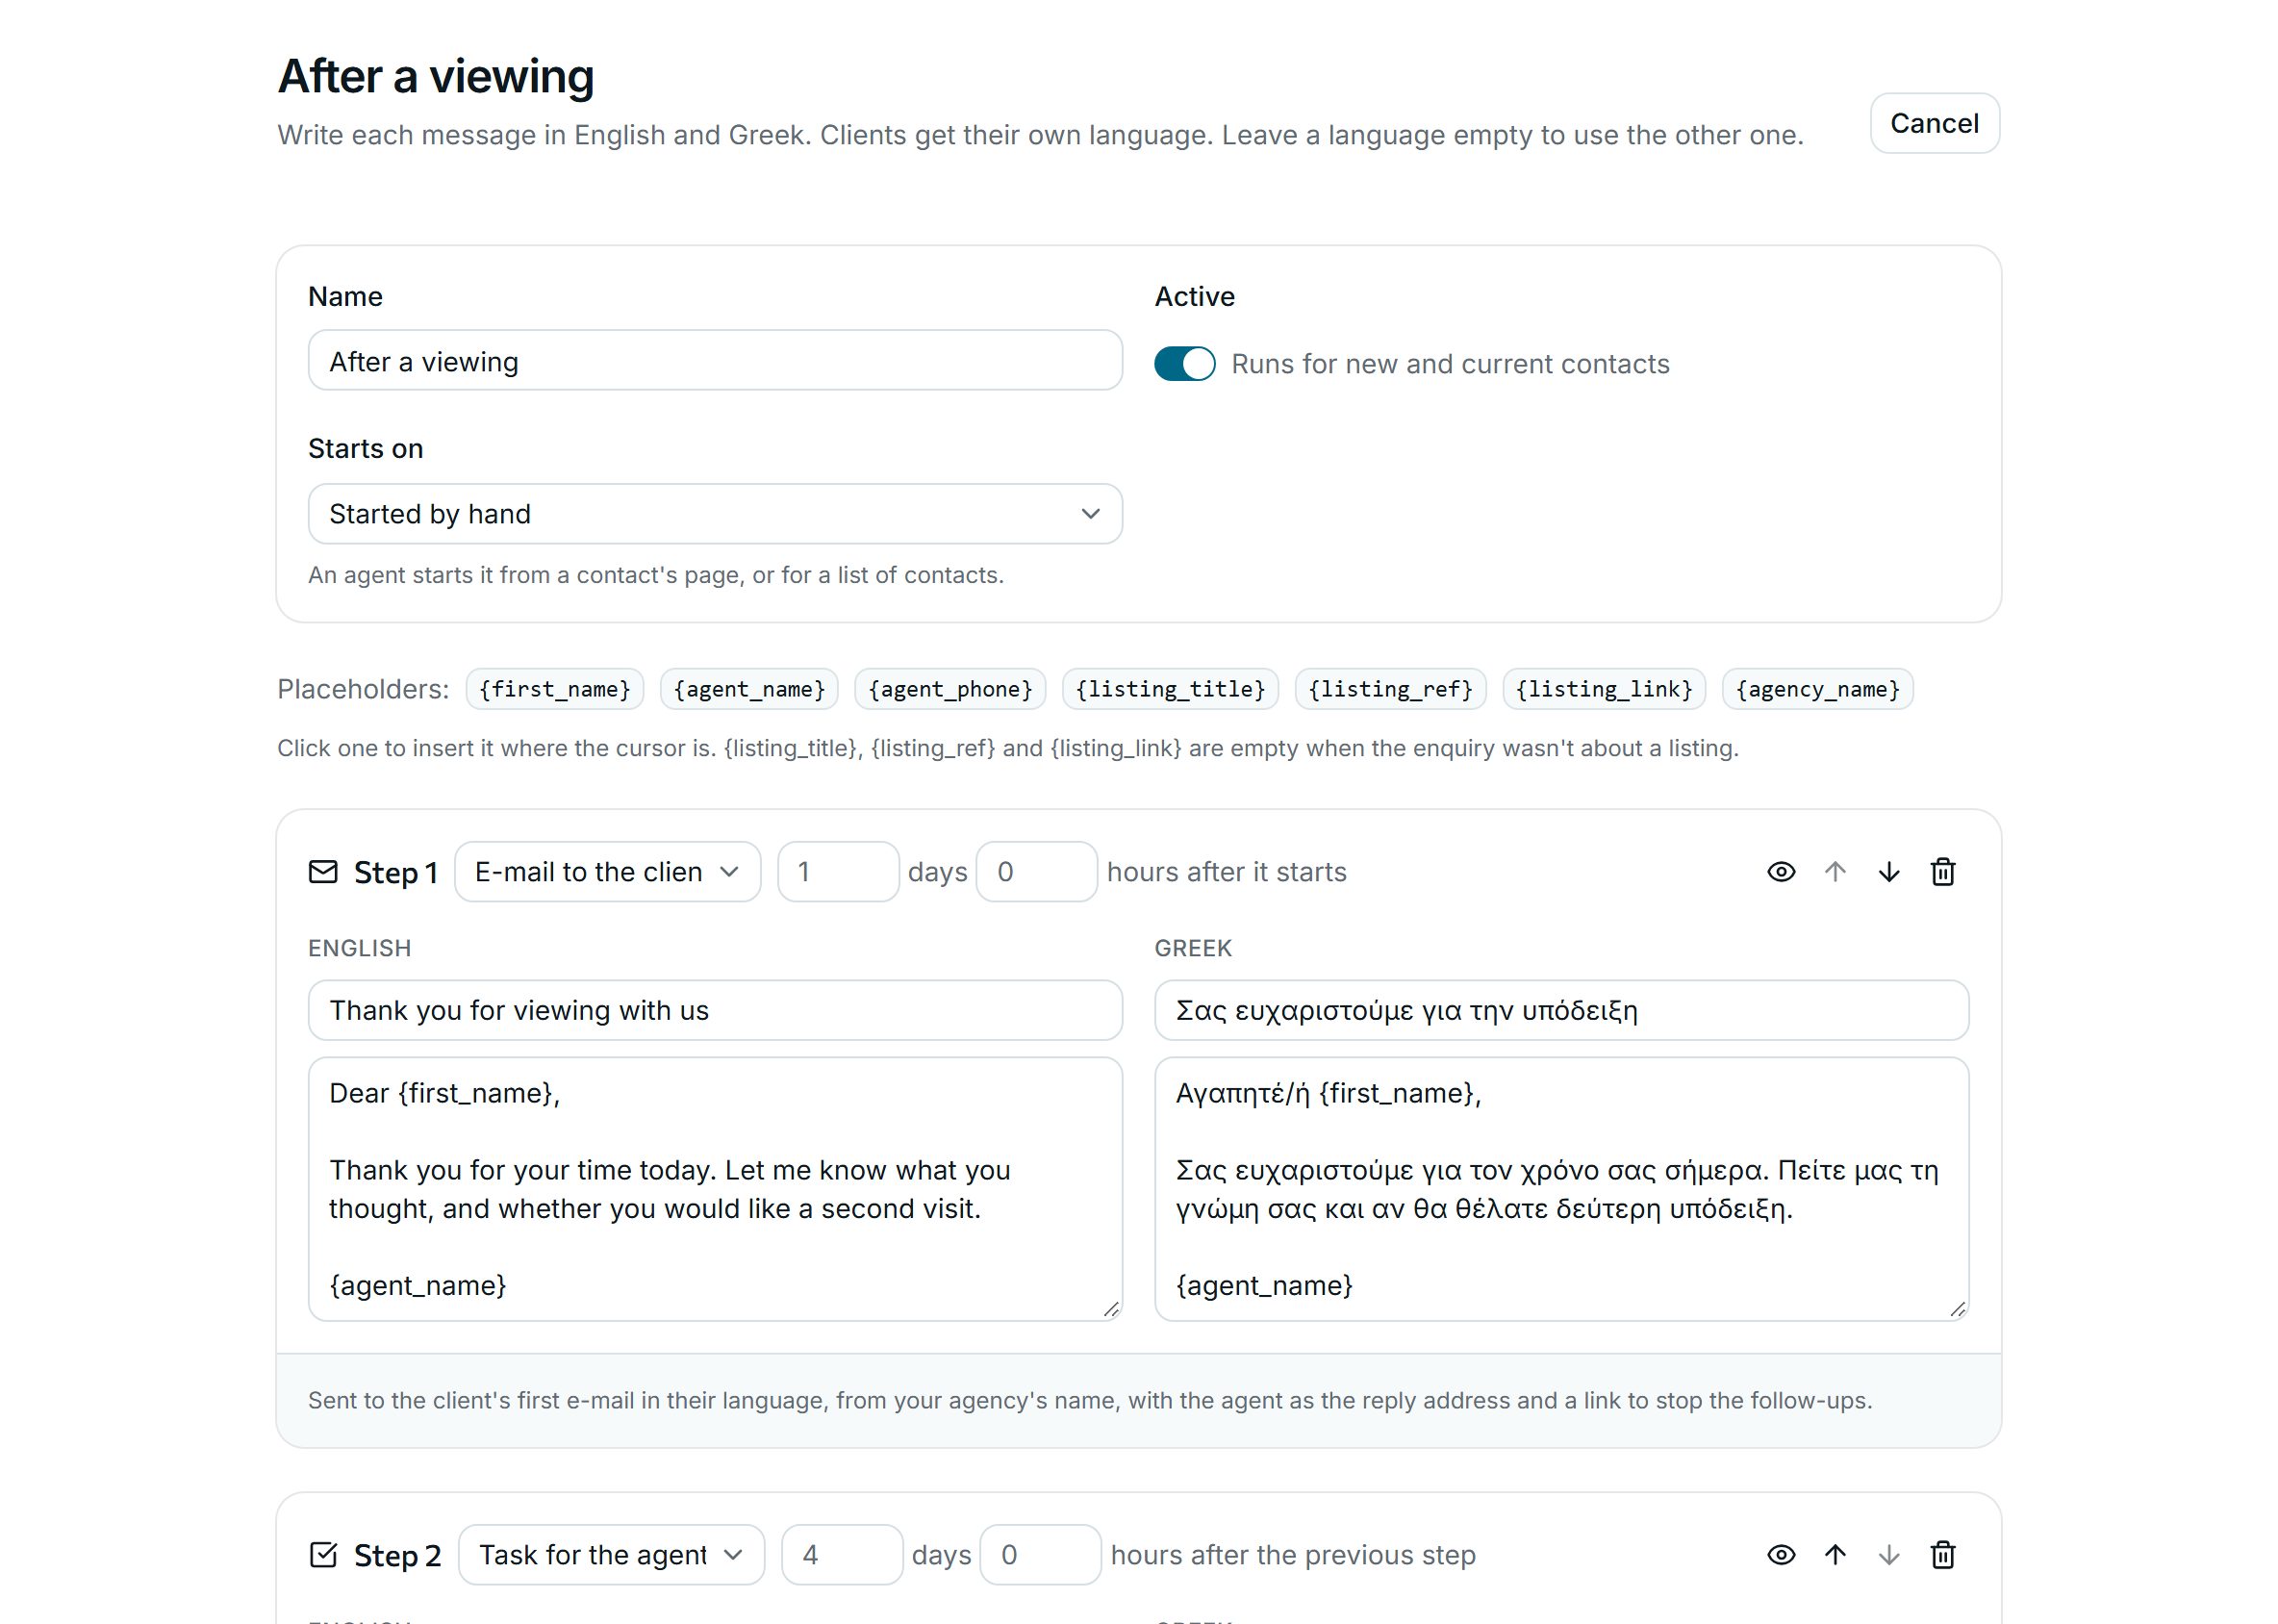The image size is (2278, 1624).
Task: Click the checkbox icon beside Step 2
Action: pos(323,1555)
